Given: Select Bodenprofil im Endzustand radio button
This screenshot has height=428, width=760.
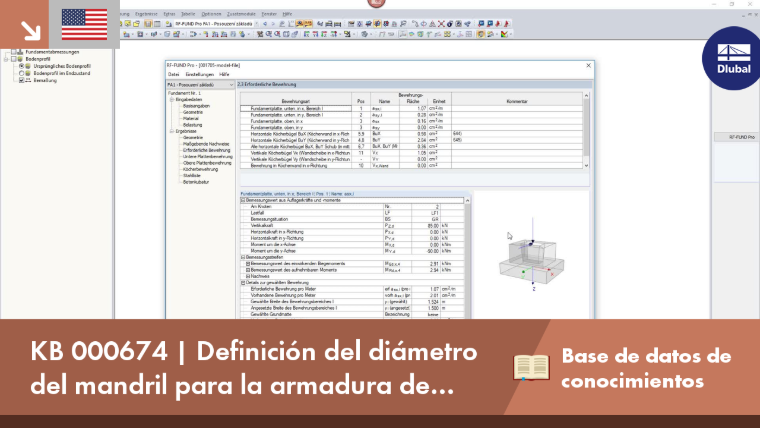Looking at the screenshot, I should tap(21, 73).
